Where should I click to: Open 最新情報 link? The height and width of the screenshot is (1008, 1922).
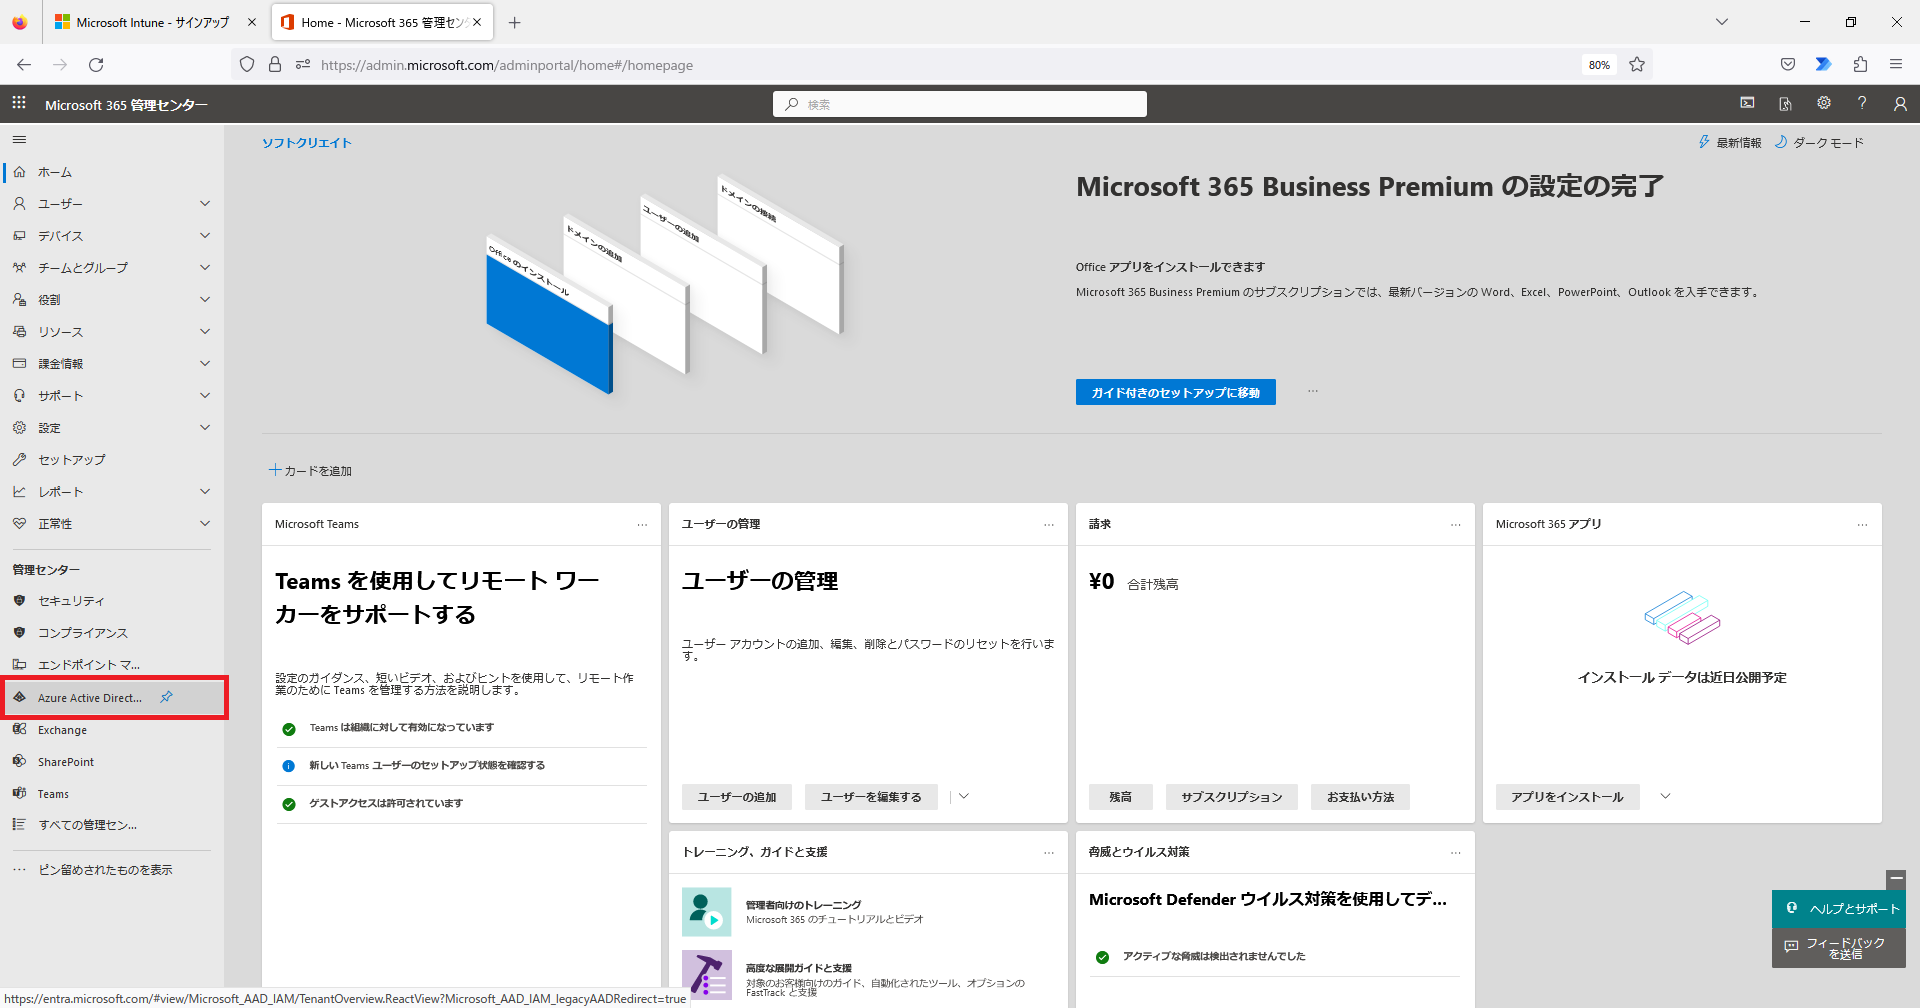click(x=1729, y=143)
